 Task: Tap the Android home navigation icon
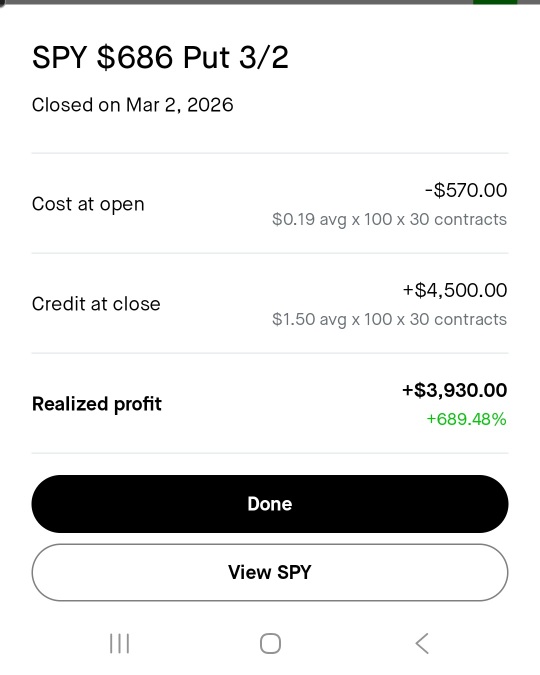(270, 644)
